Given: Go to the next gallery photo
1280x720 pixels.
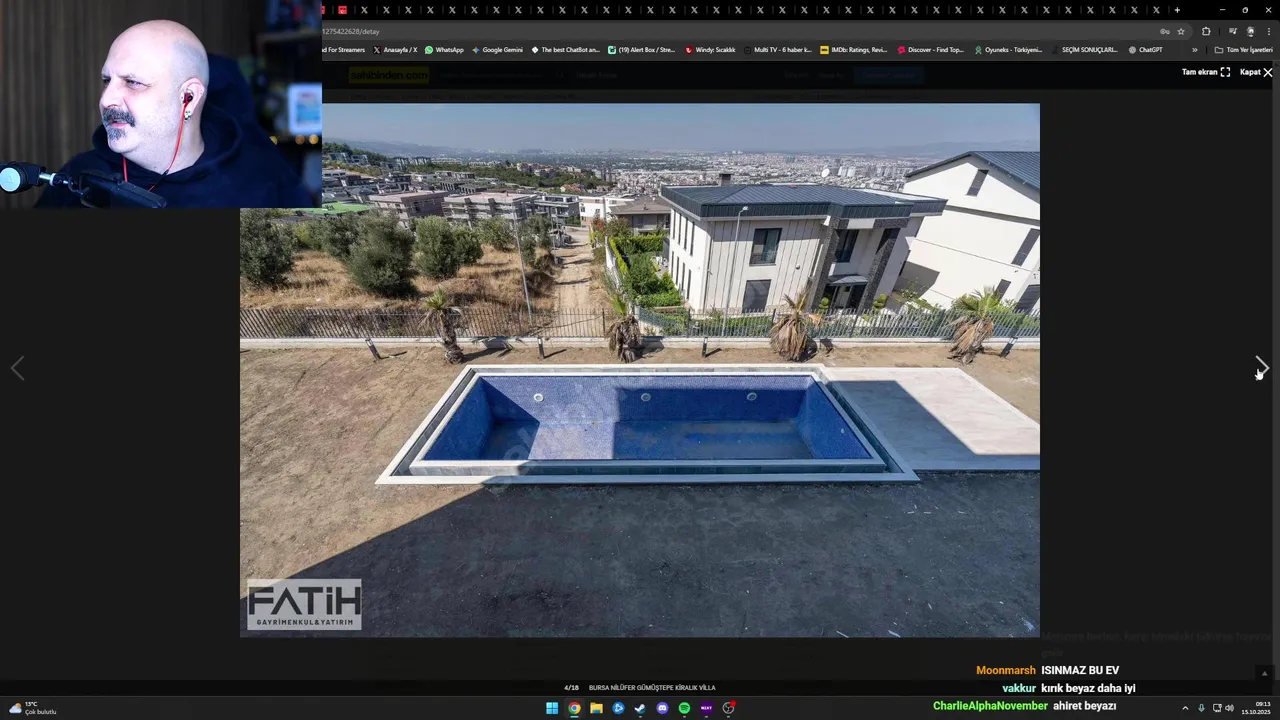Looking at the screenshot, I should tap(1262, 368).
